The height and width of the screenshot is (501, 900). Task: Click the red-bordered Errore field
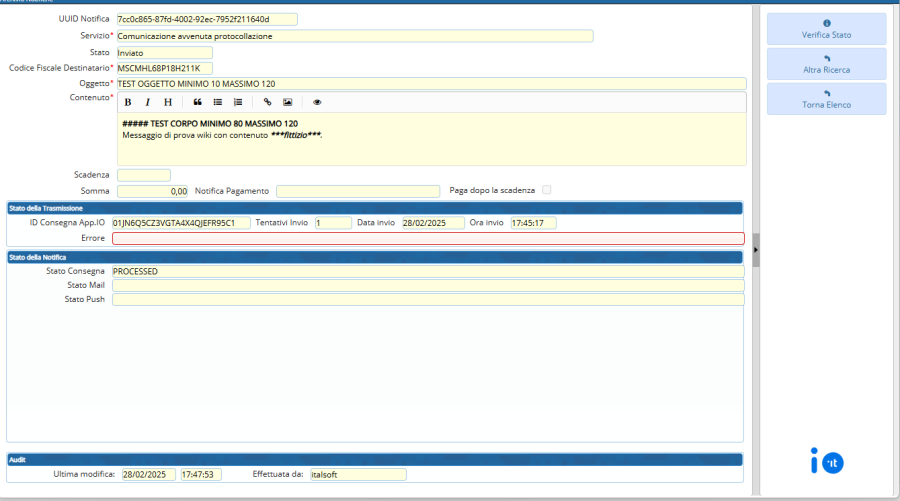[x=428, y=239]
